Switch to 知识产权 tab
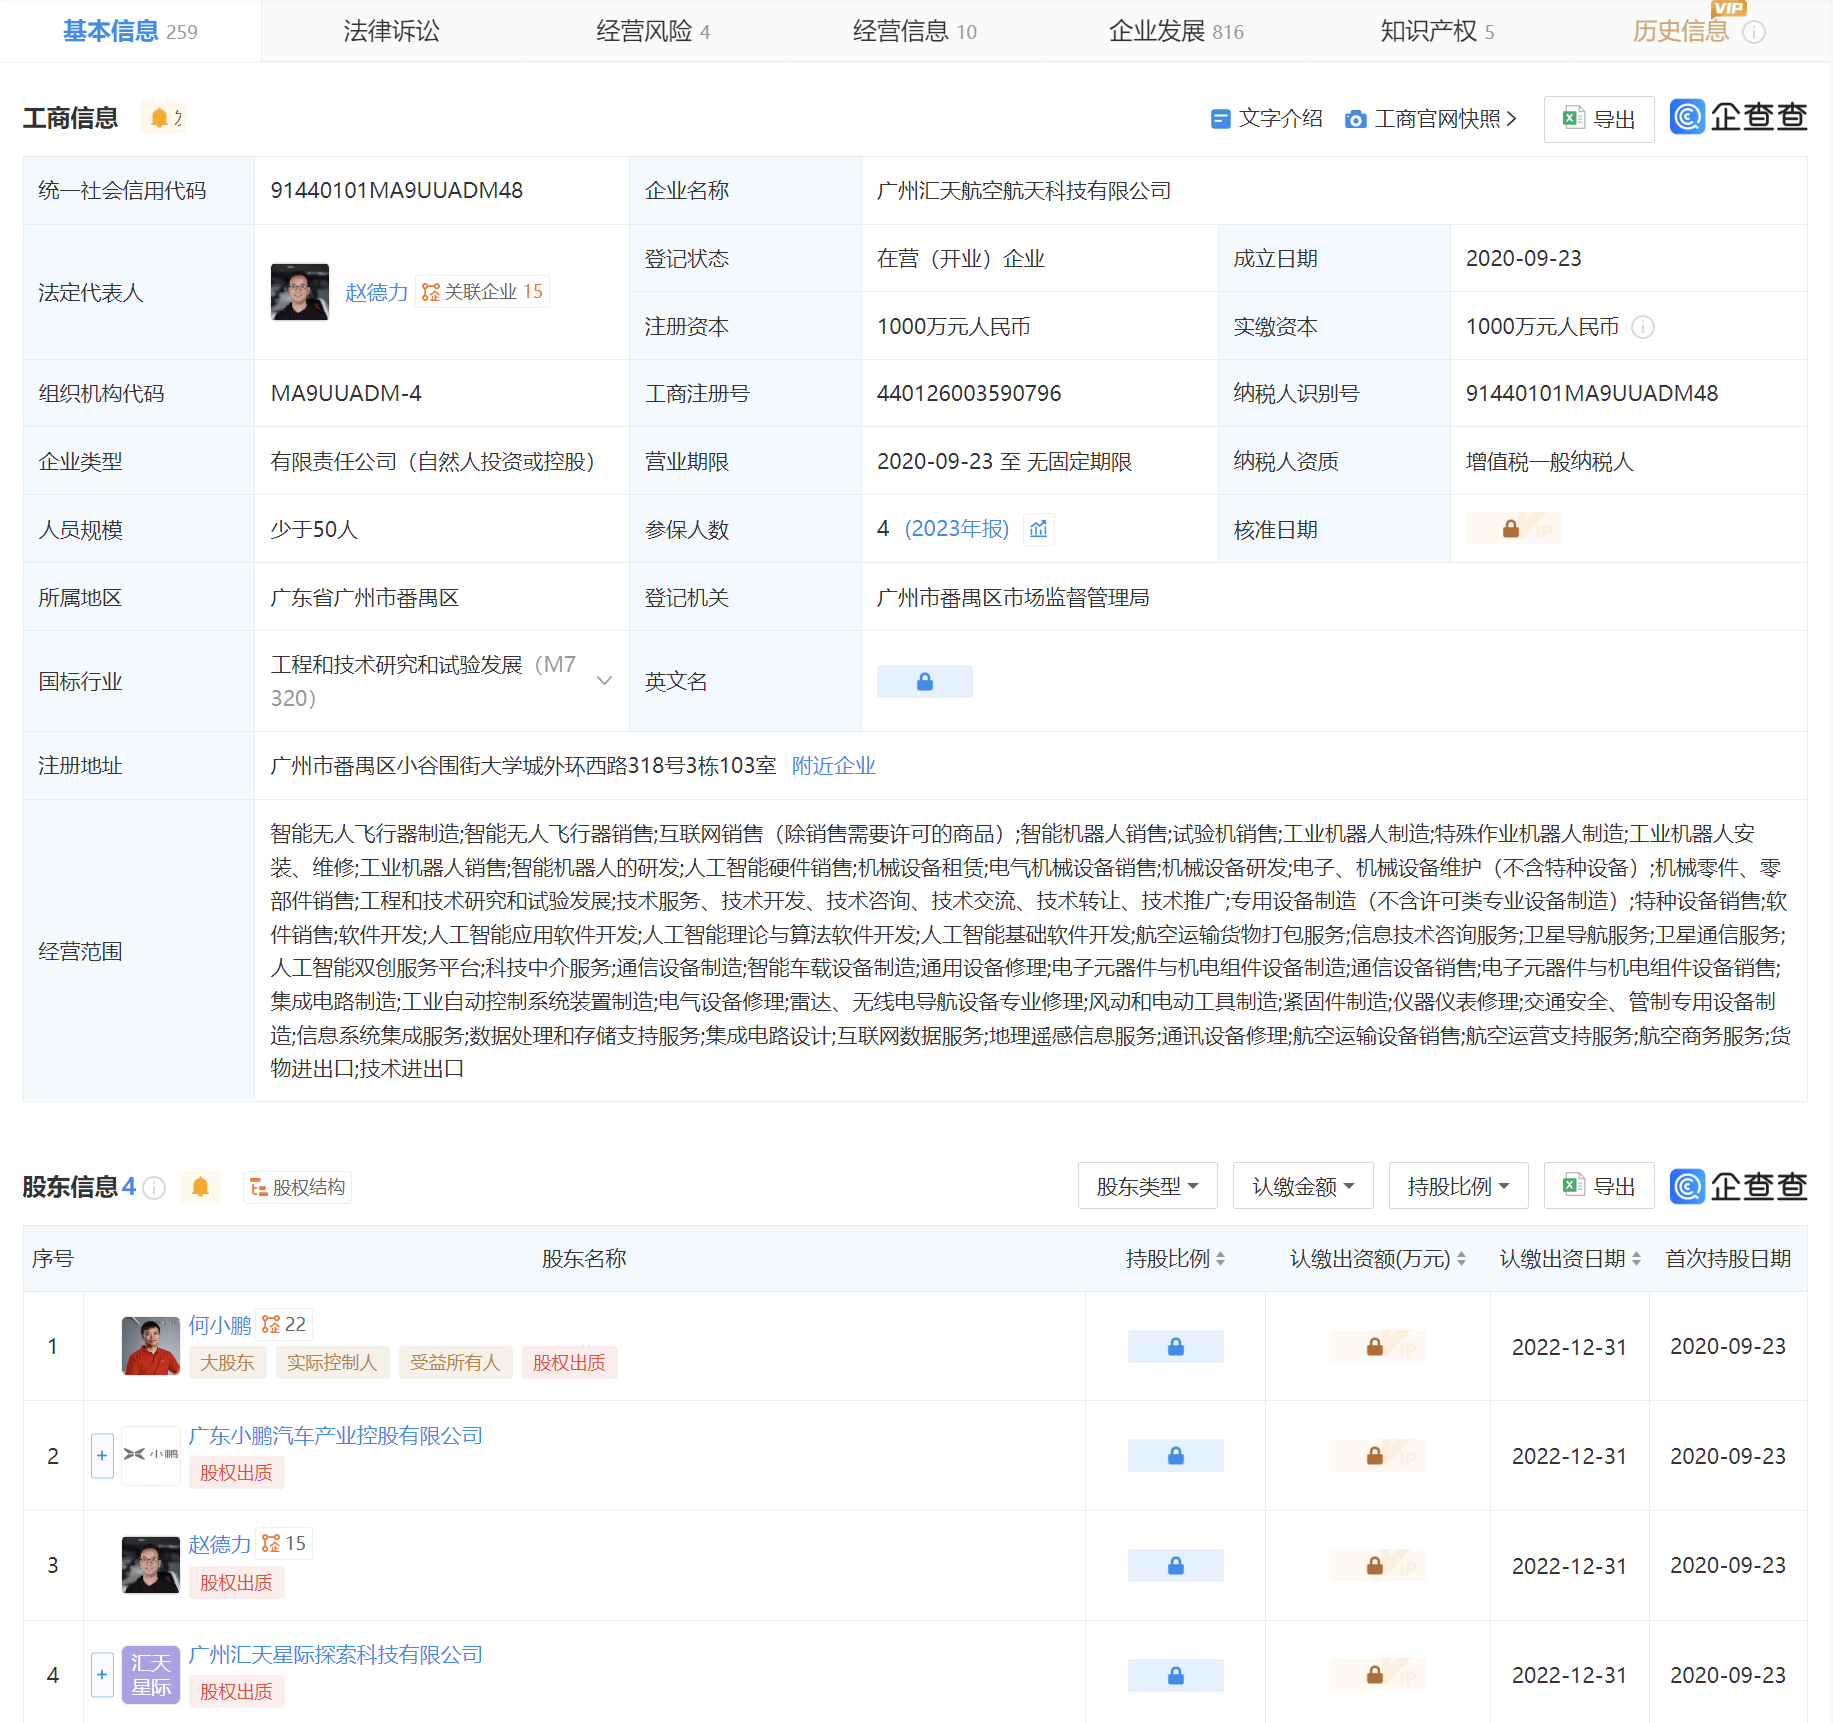This screenshot has height=1723, width=1833. (x=1437, y=32)
